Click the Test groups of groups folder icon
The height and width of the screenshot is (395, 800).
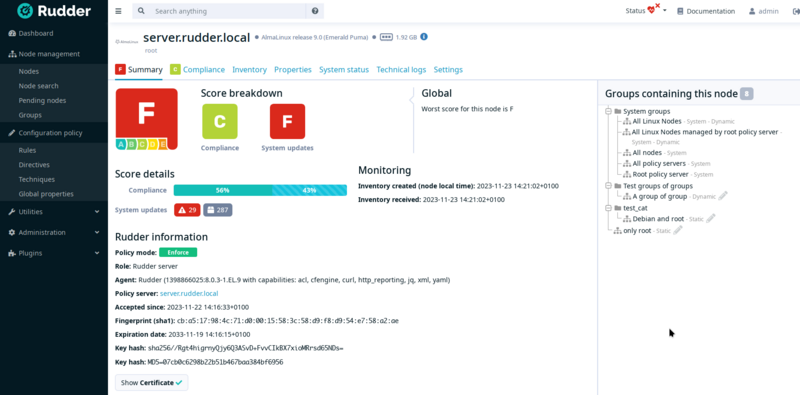(618, 186)
